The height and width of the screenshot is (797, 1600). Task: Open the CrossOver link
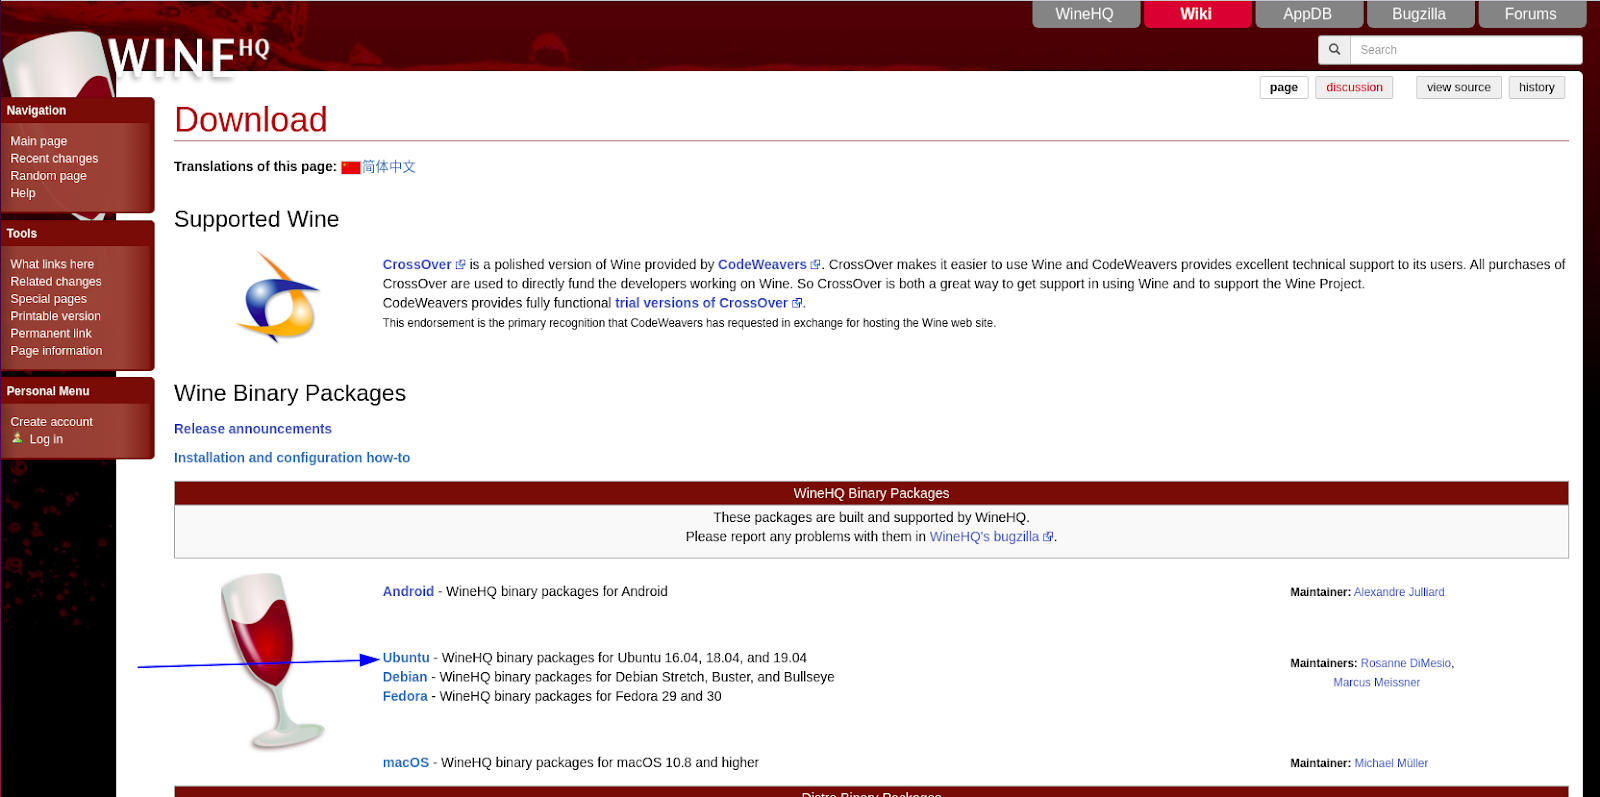click(x=417, y=265)
